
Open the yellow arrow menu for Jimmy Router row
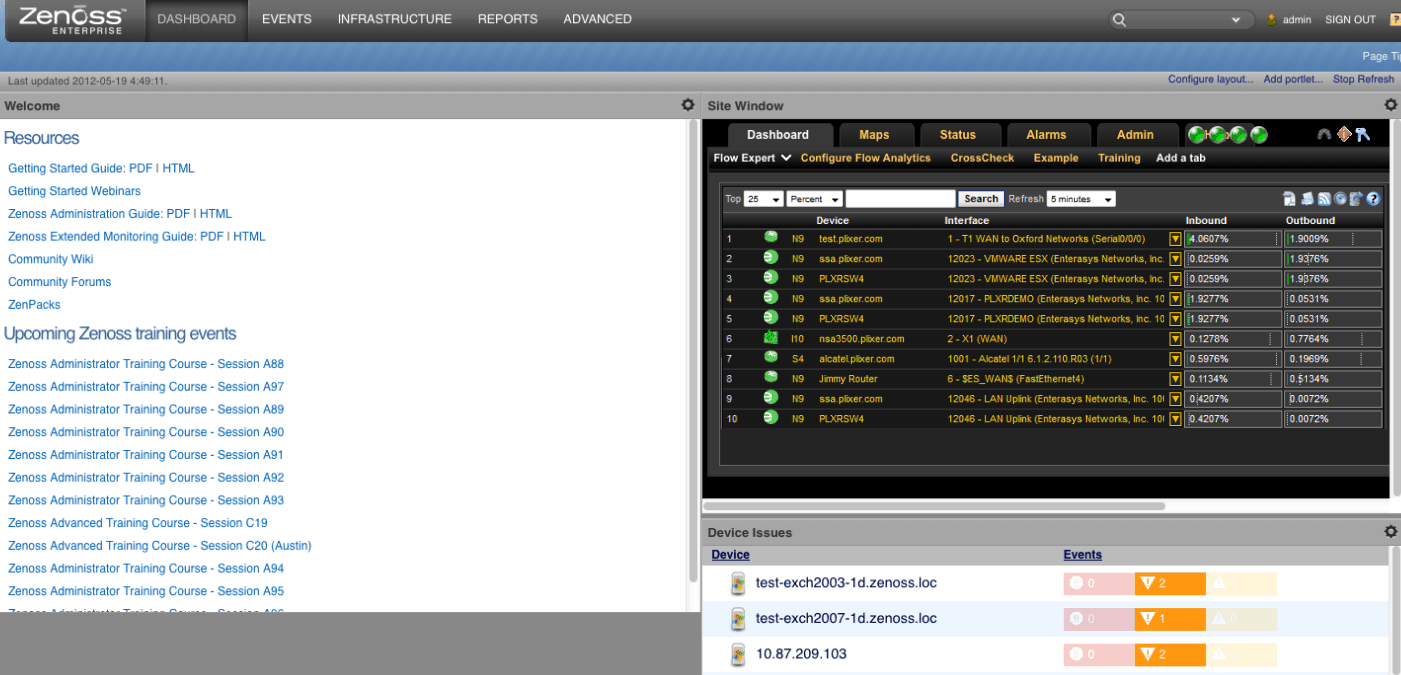pos(1176,379)
